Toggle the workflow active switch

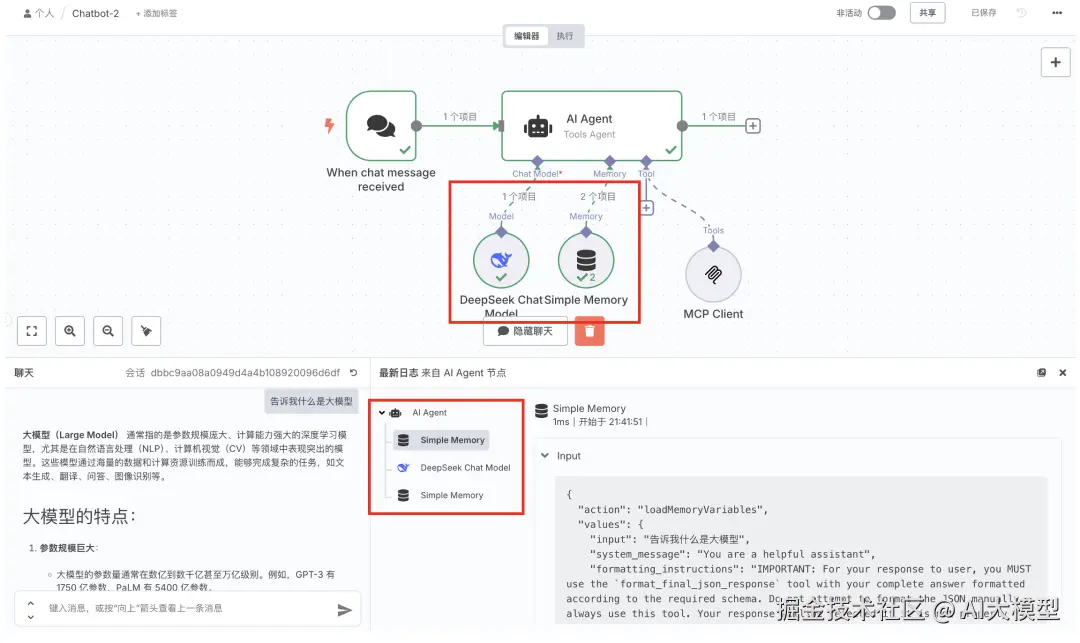click(882, 13)
